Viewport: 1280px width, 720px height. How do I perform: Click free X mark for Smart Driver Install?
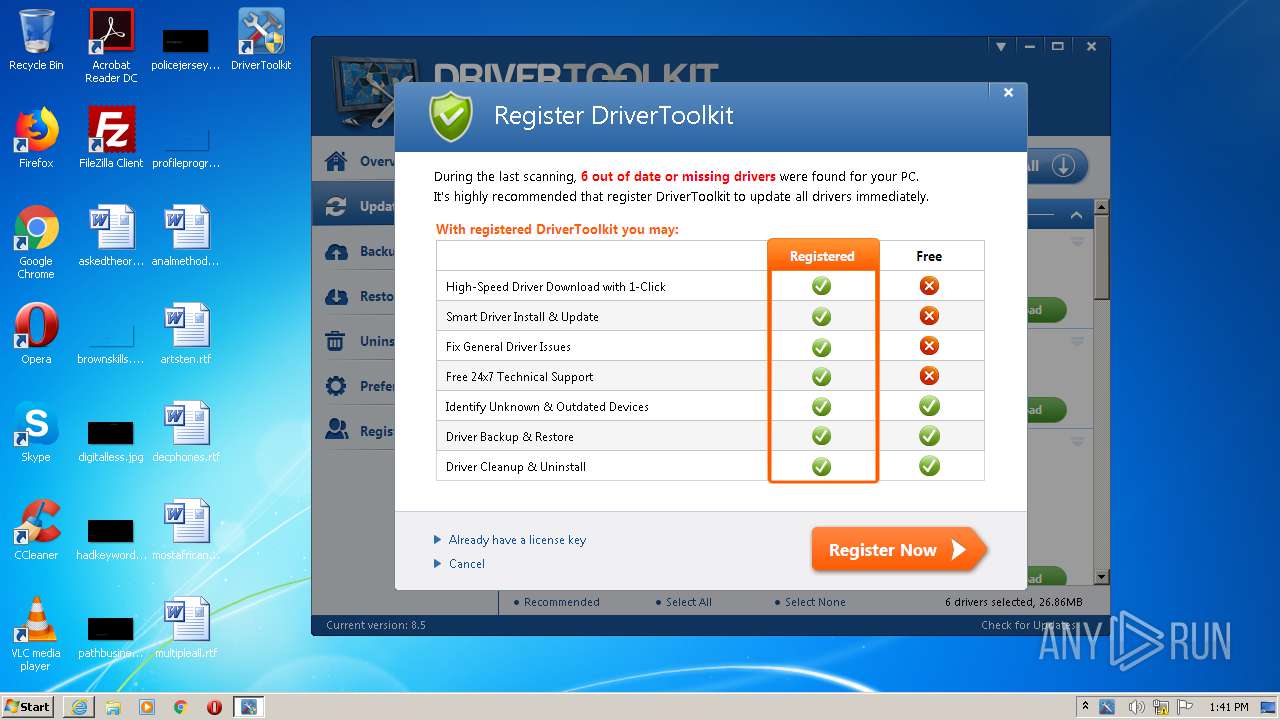point(929,316)
